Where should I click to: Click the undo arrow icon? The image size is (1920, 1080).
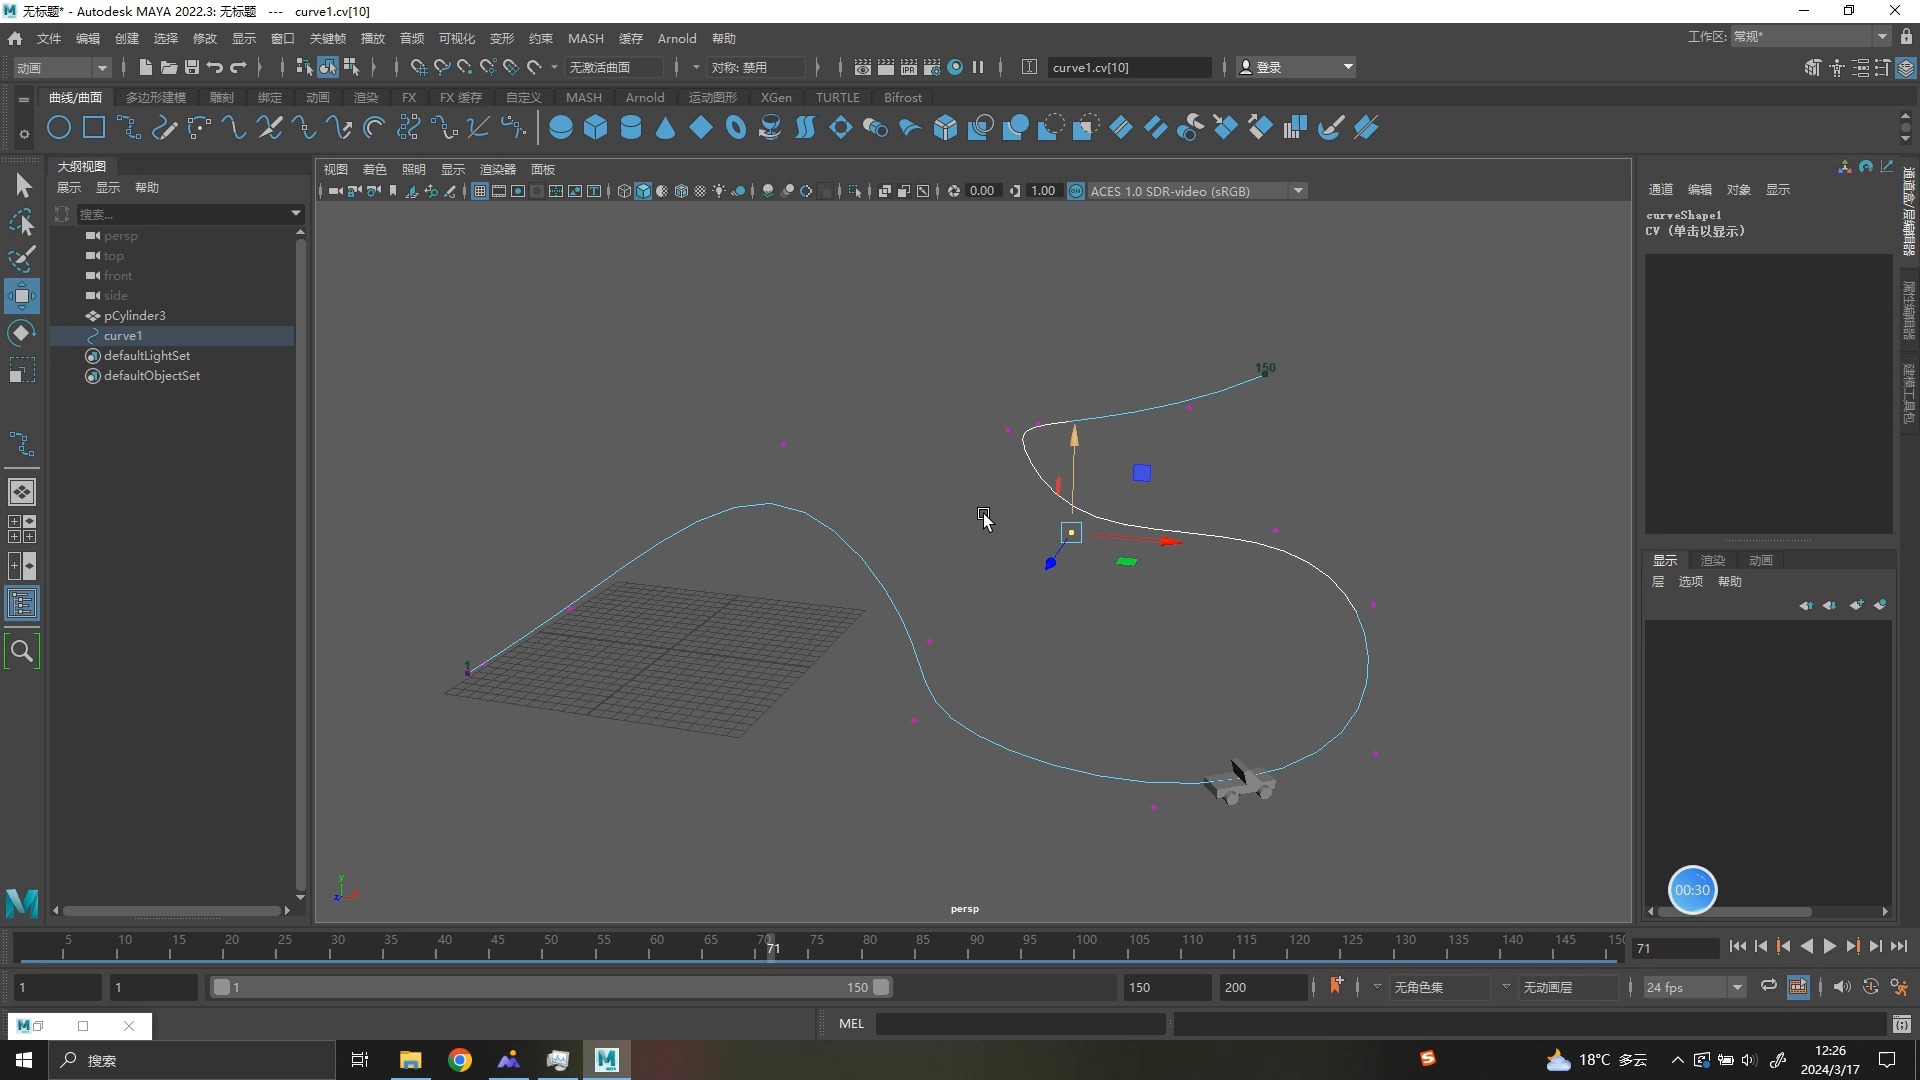pyautogui.click(x=215, y=67)
